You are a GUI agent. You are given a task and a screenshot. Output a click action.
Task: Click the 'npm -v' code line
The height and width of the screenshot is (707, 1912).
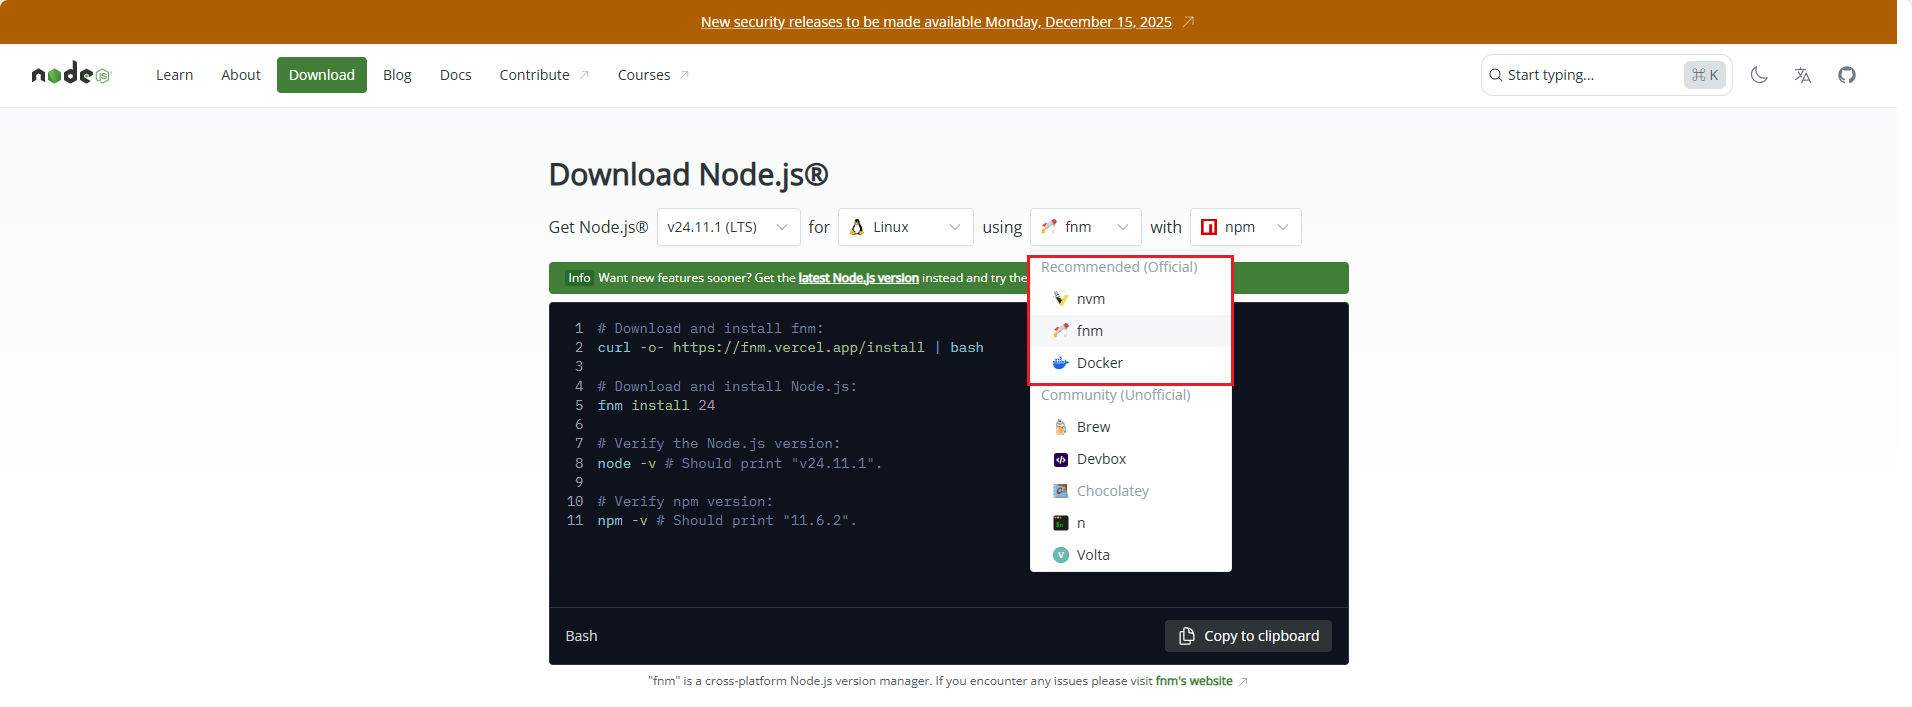[727, 520]
